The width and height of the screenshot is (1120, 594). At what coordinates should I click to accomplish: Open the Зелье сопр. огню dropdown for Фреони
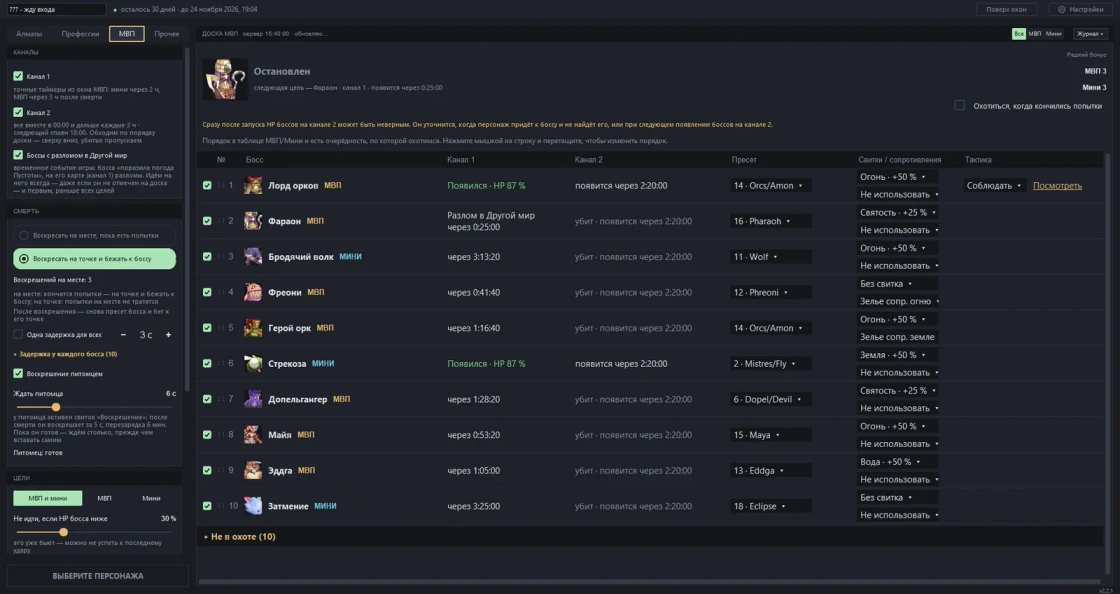tap(899, 301)
